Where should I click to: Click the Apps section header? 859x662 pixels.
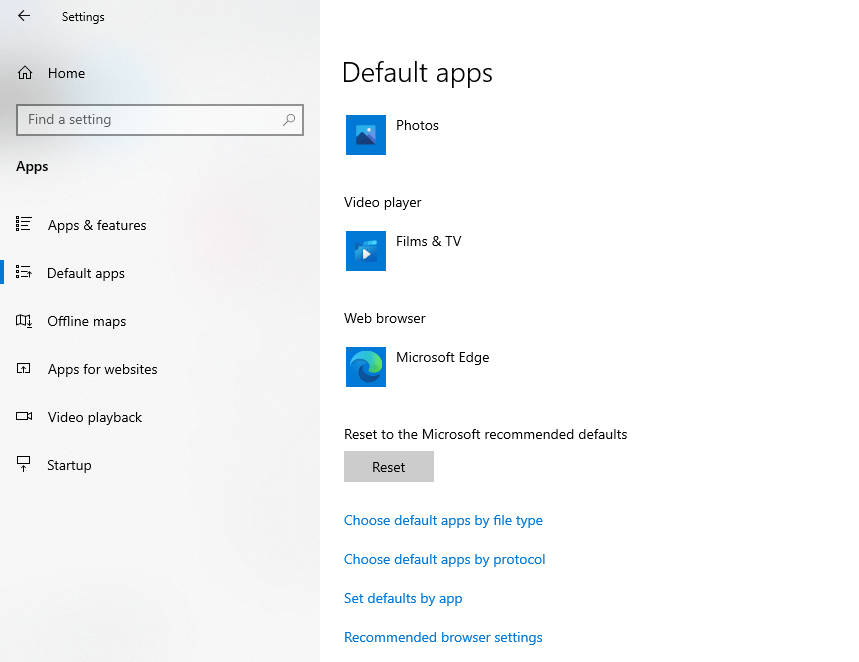point(32,167)
